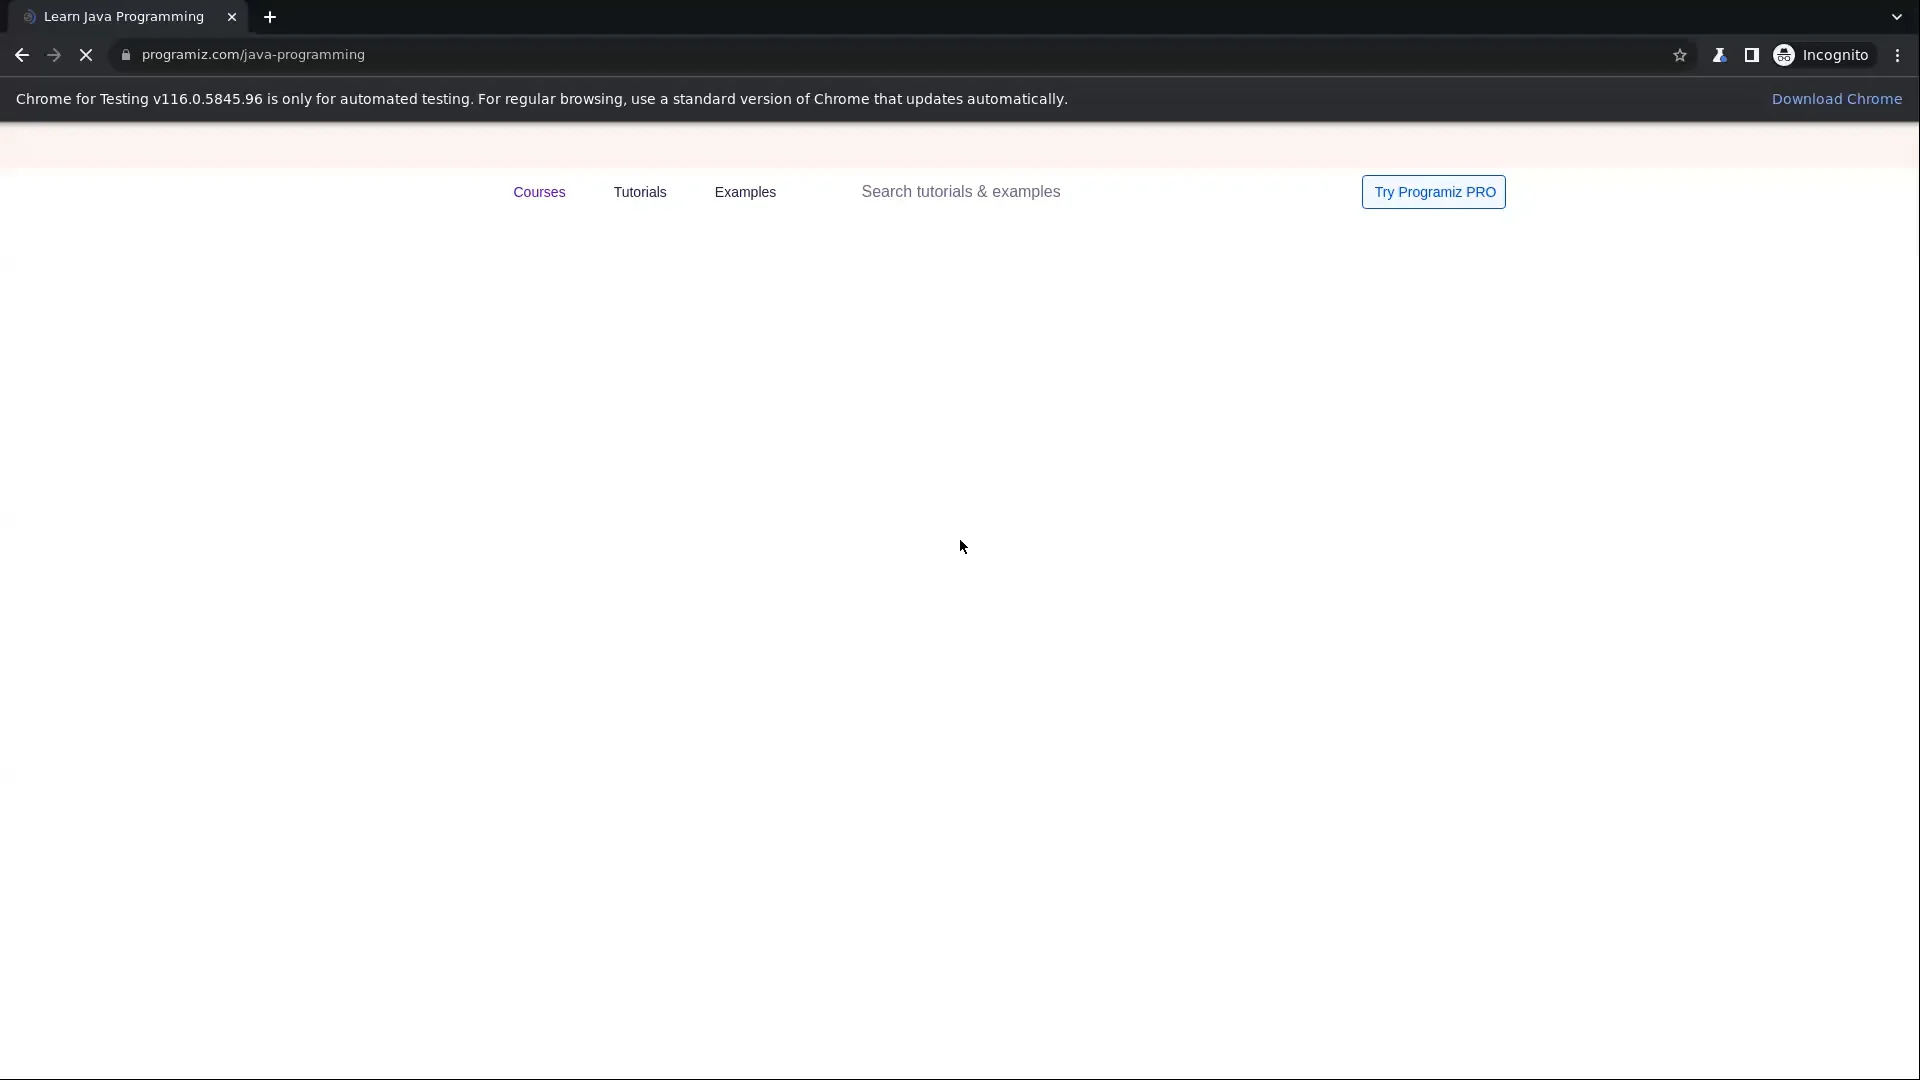This screenshot has width=1920, height=1080.
Task: Open a new tab with plus icon
Action: pos(269,16)
